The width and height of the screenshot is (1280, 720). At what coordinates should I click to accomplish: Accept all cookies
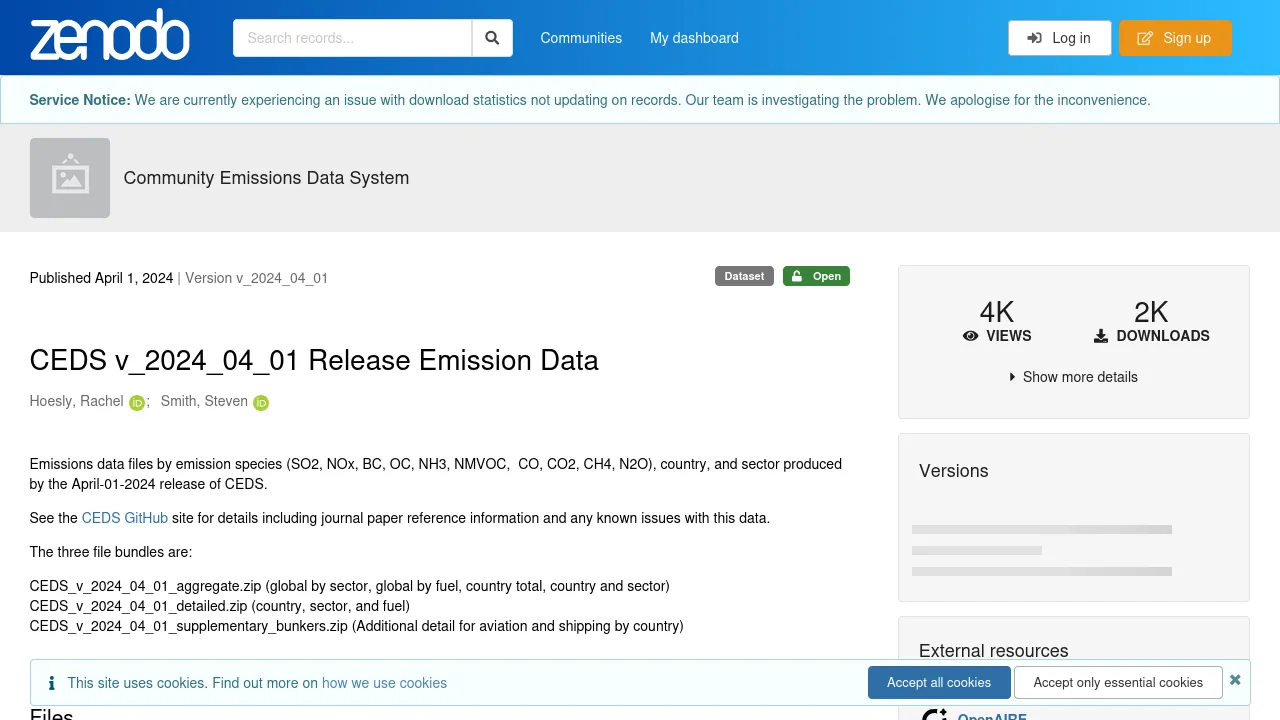(x=939, y=682)
